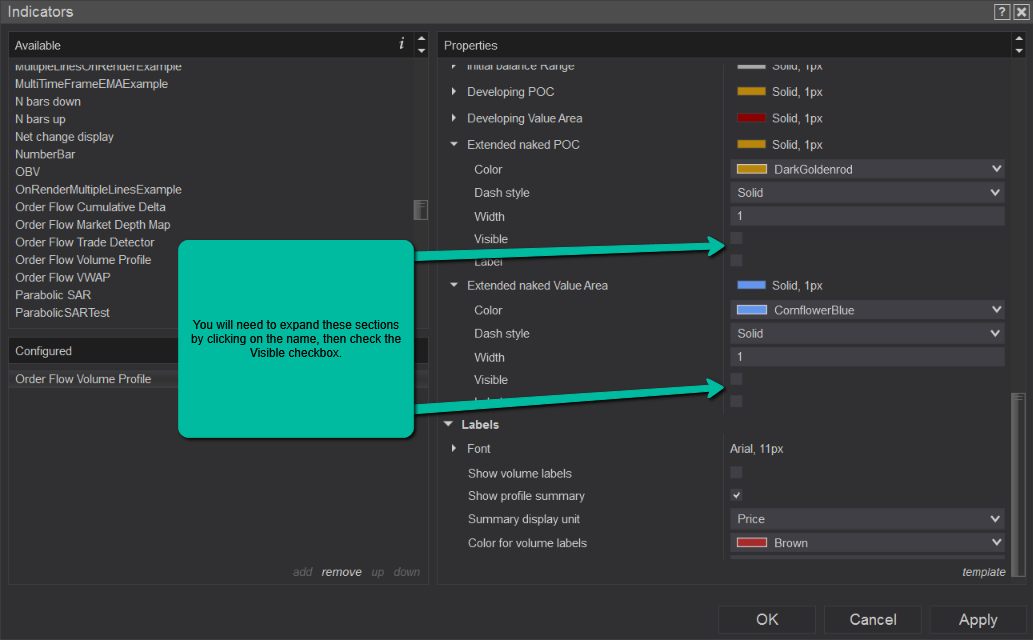Click the help question mark icon
This screenshot has width=1033, height=640.
pos(1001,12)
